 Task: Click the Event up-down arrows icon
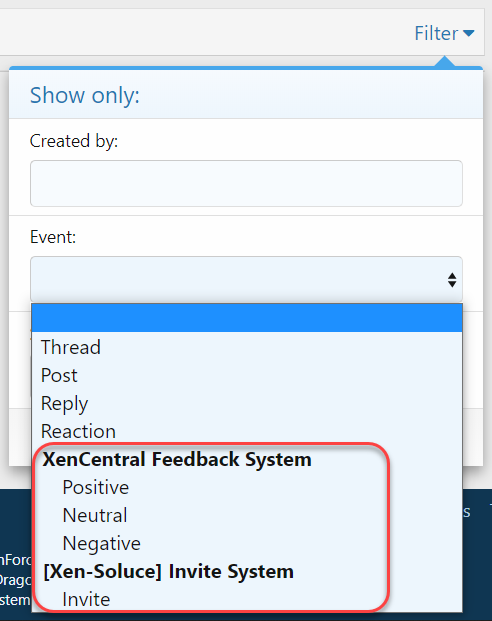coord(452,280)
